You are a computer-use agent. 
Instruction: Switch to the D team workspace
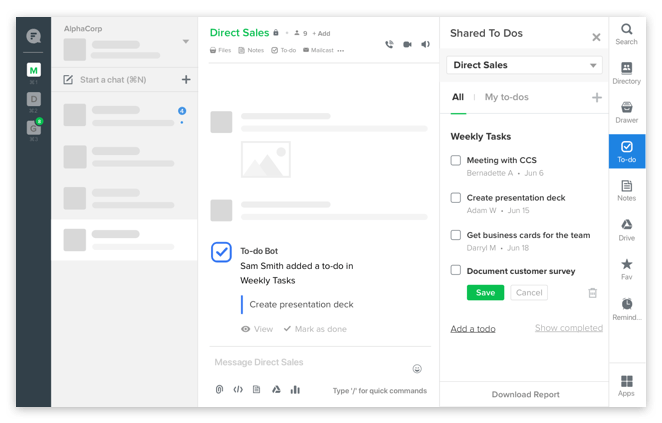click(x=33, y=99)
